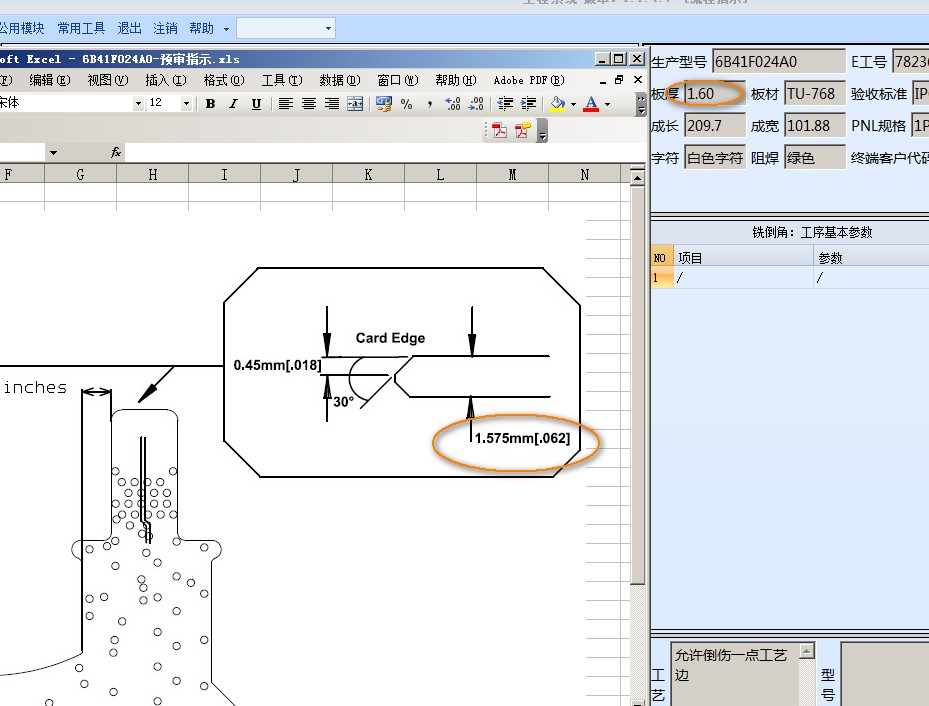The image size is (929, 706).
Task: Click Increase Decimal icon
Action: [x=453, y=104]
